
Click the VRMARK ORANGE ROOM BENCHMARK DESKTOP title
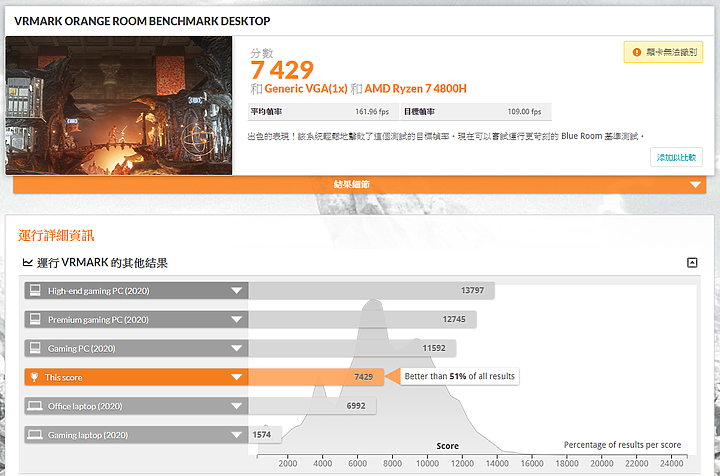pos(142,21)
